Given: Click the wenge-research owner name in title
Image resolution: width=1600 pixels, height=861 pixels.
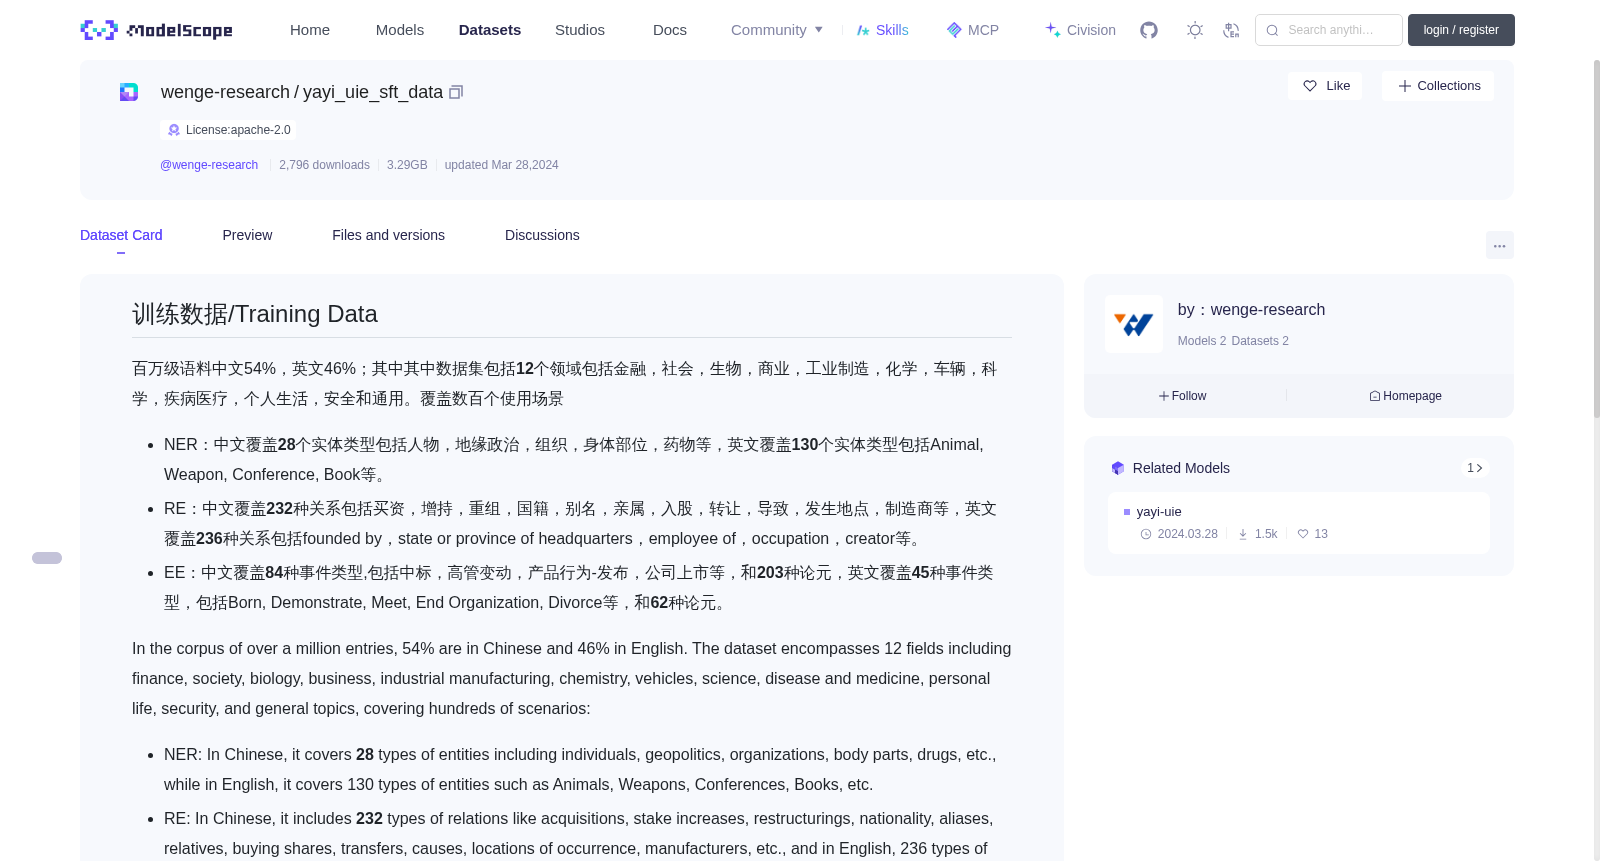Looking at the screenshot, I should pyautogui.click(x=225, y=92).
